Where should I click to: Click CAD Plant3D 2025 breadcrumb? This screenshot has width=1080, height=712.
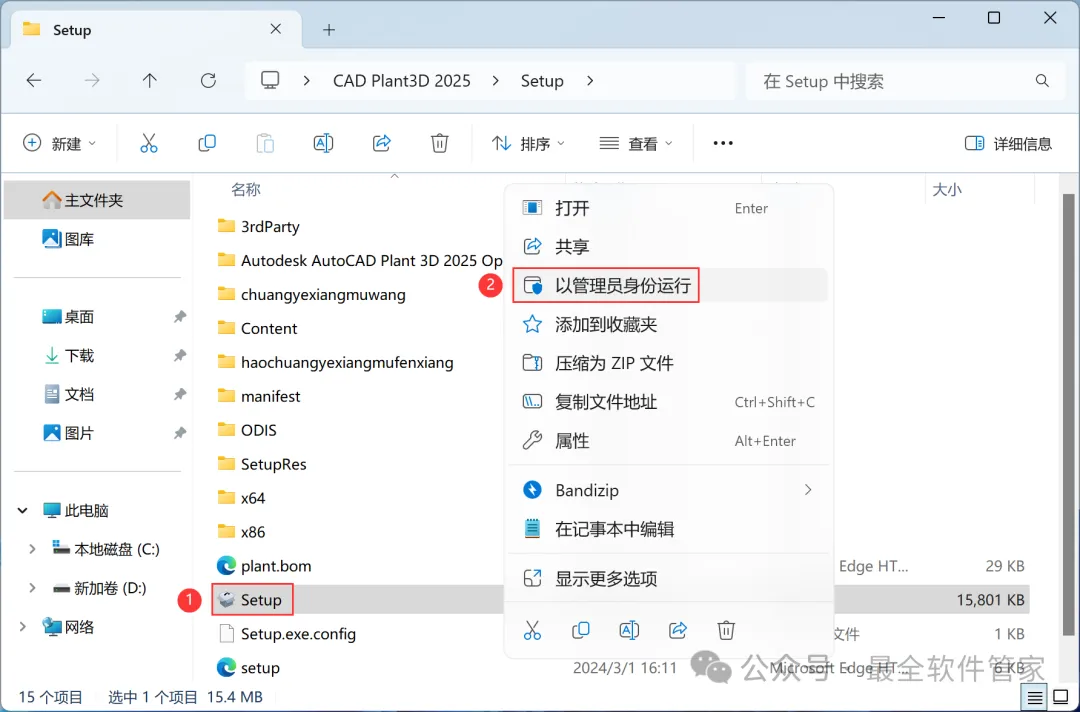(402, 81)
